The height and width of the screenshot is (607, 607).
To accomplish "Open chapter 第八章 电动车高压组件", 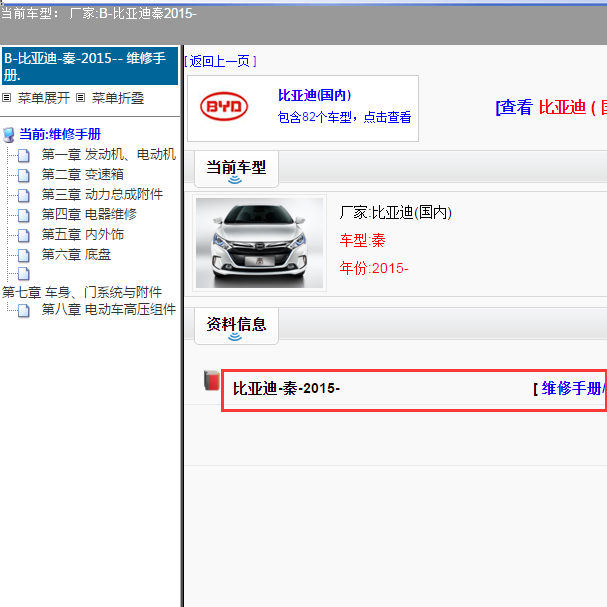I will (109, 309).
